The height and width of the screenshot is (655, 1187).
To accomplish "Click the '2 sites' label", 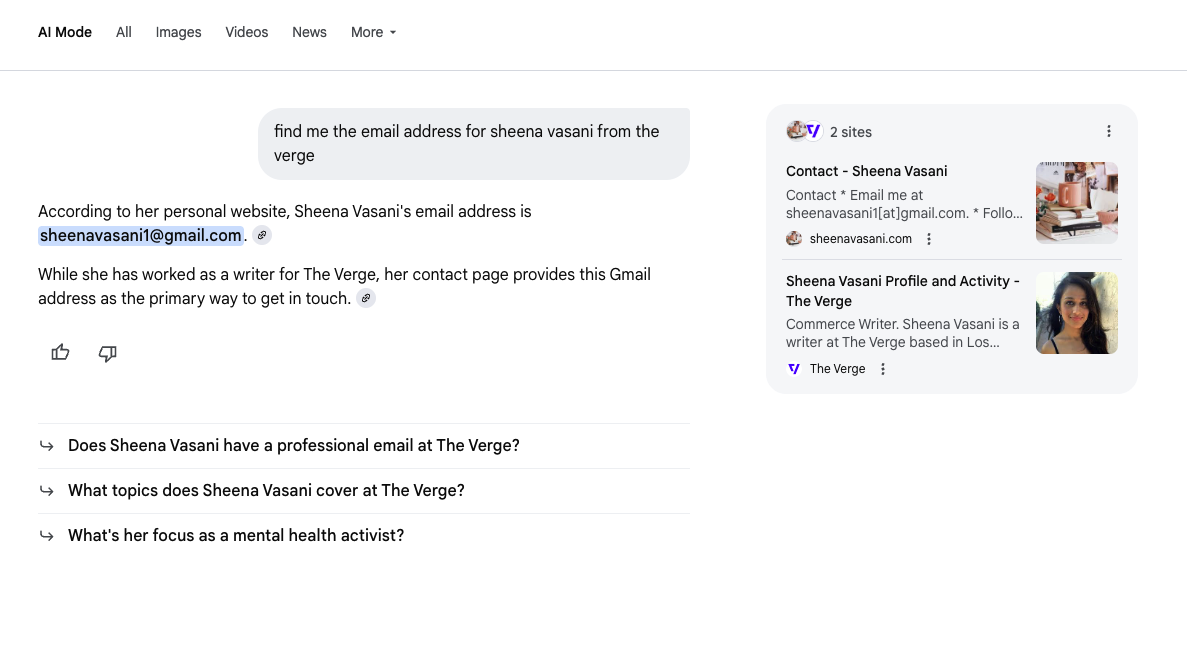I will coord(850,131).
